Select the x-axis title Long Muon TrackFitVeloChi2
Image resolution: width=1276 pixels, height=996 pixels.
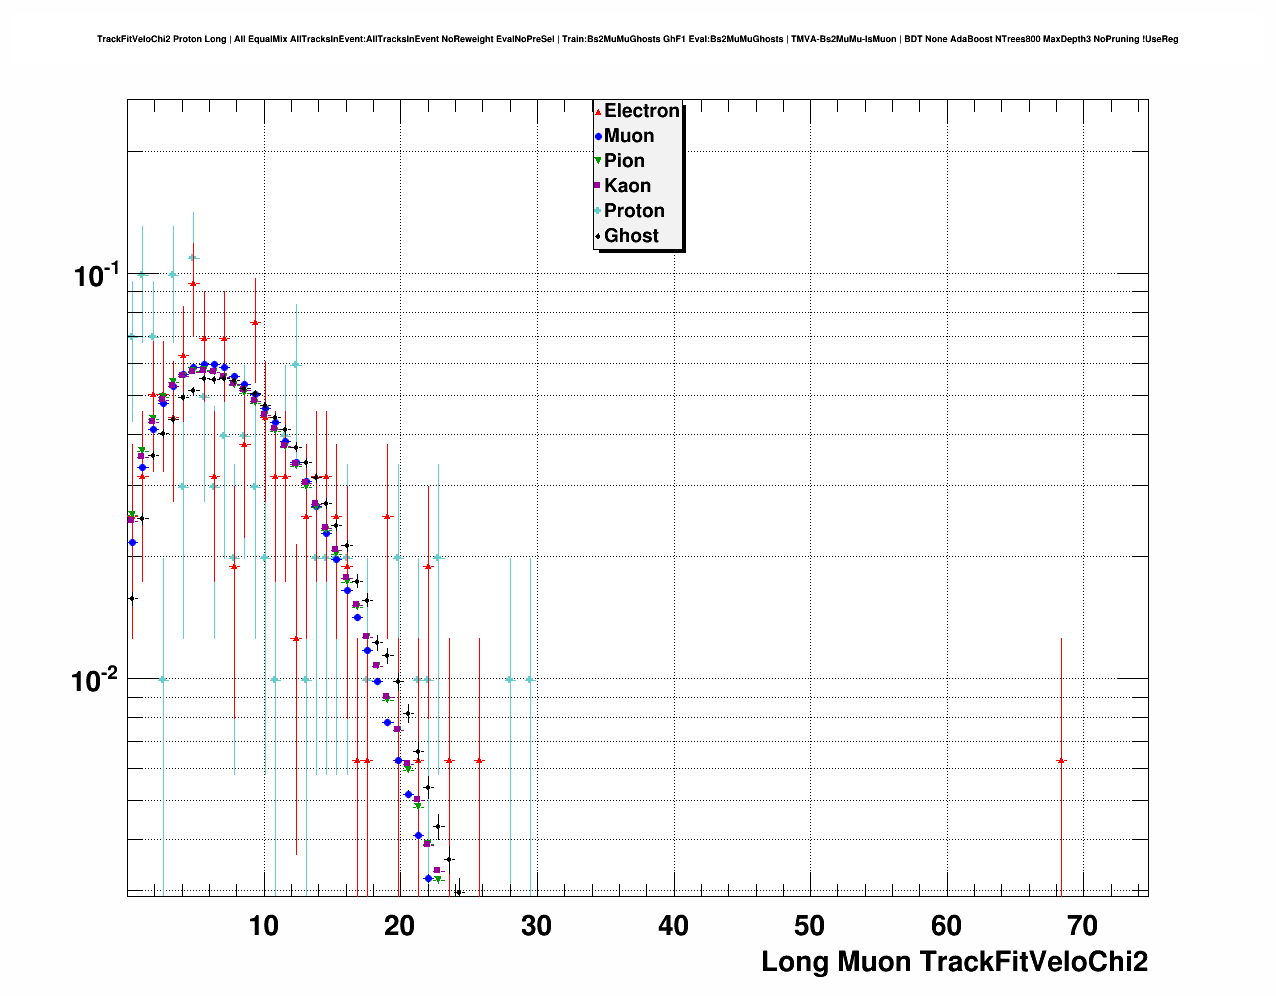coord(954,962)
